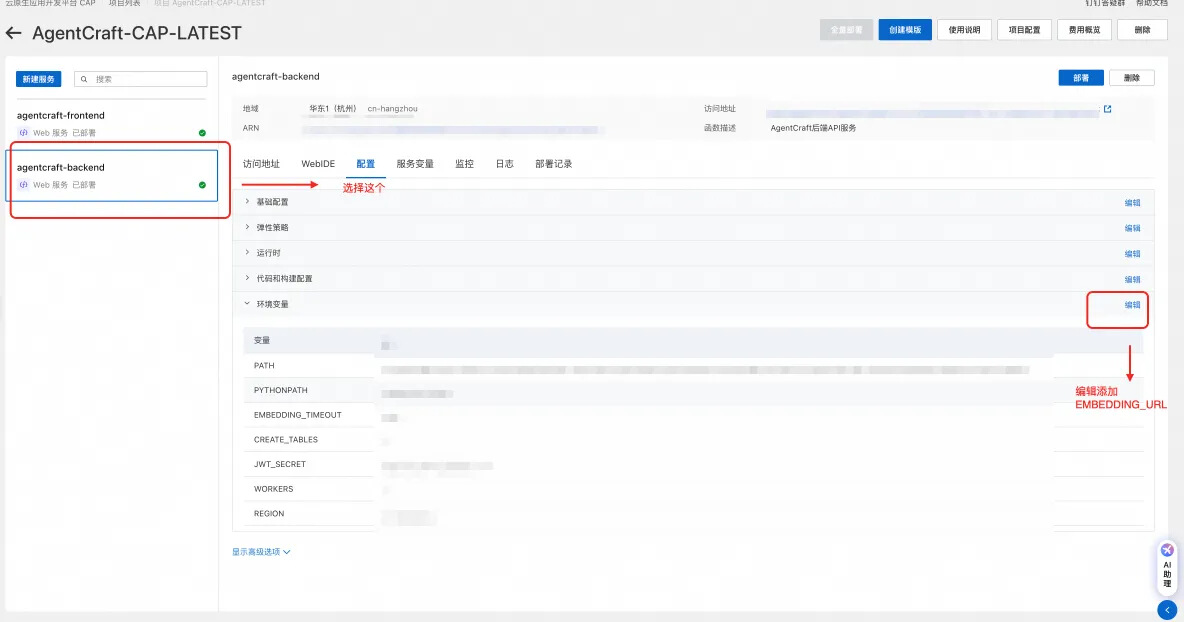Switch to the 部署记录 tab

point(553,164)
